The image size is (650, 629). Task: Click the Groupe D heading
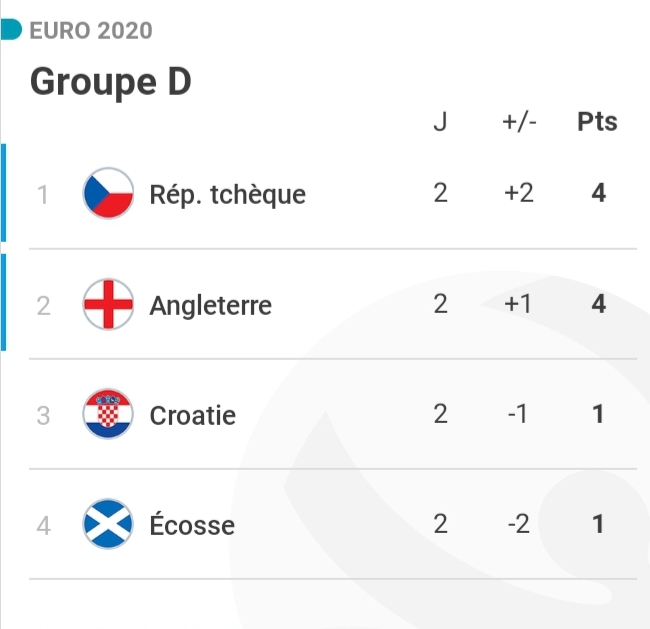point(110,82)
